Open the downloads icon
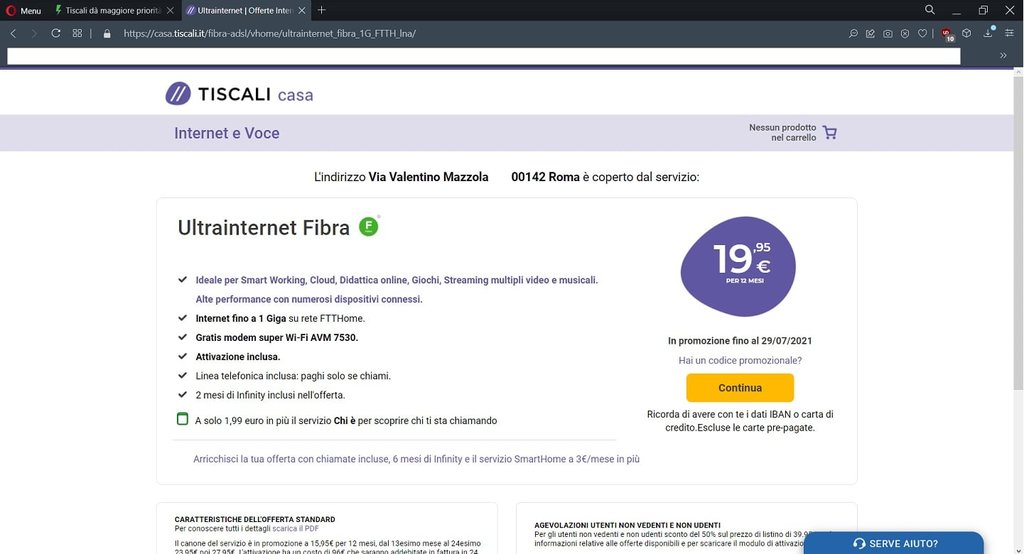This screenshot has height=554, width=1024. coord(989,33)
